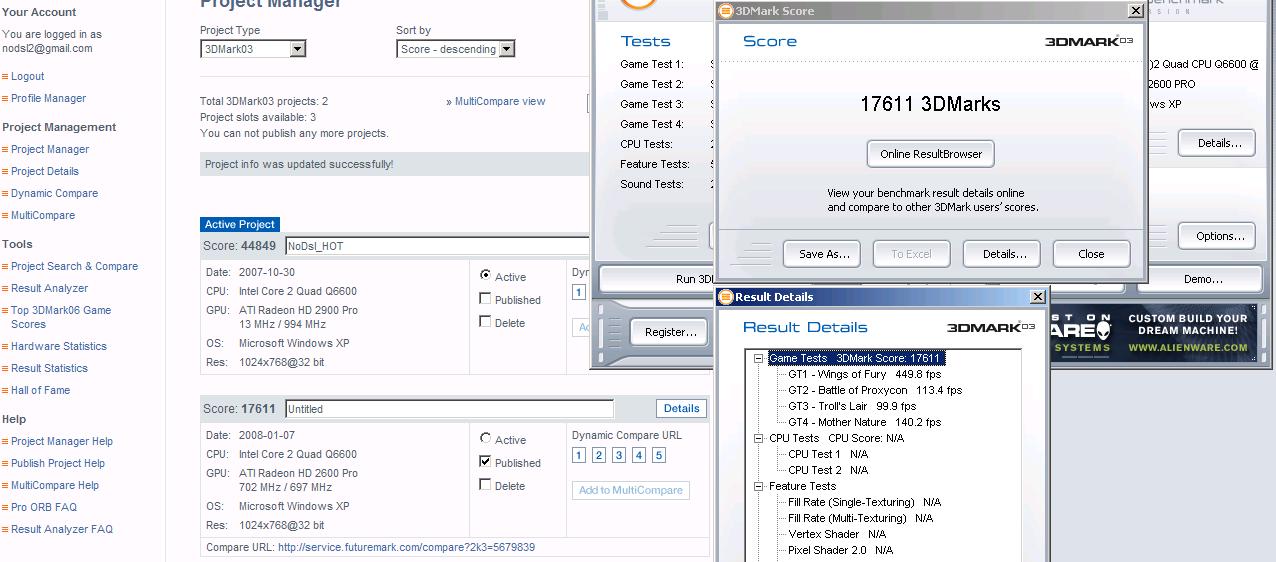Collapse the Feature Tests tree node
Viewport: 1276px width, 562px height.
(x=759, y=486)
